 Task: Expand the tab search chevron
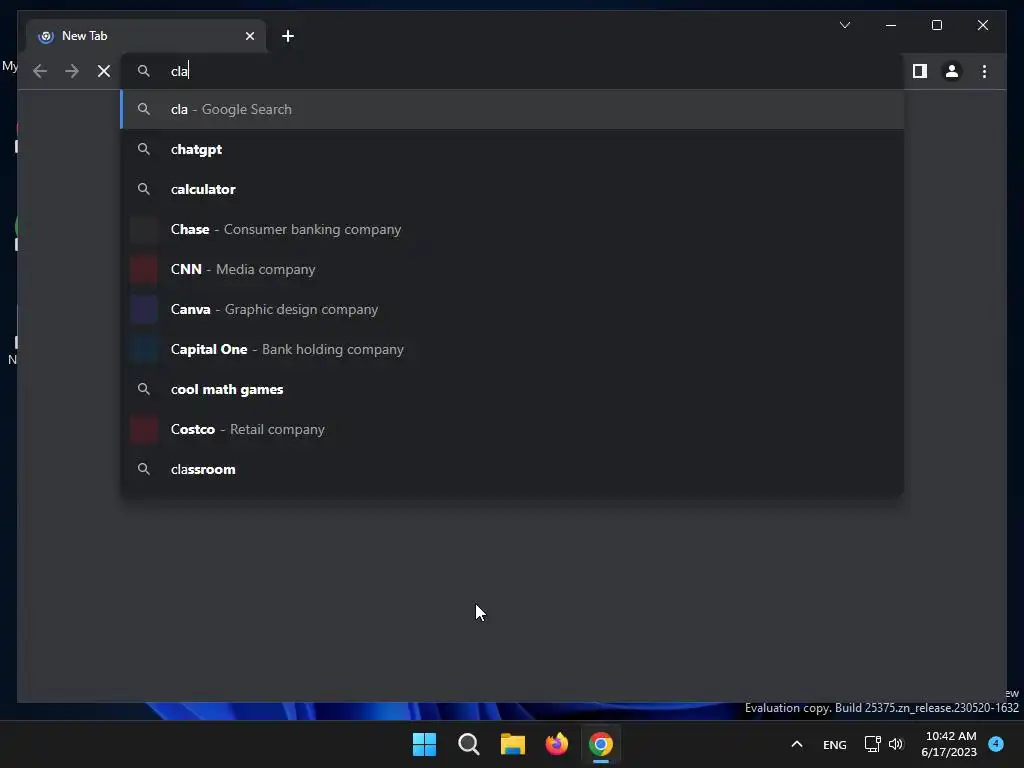844,25
